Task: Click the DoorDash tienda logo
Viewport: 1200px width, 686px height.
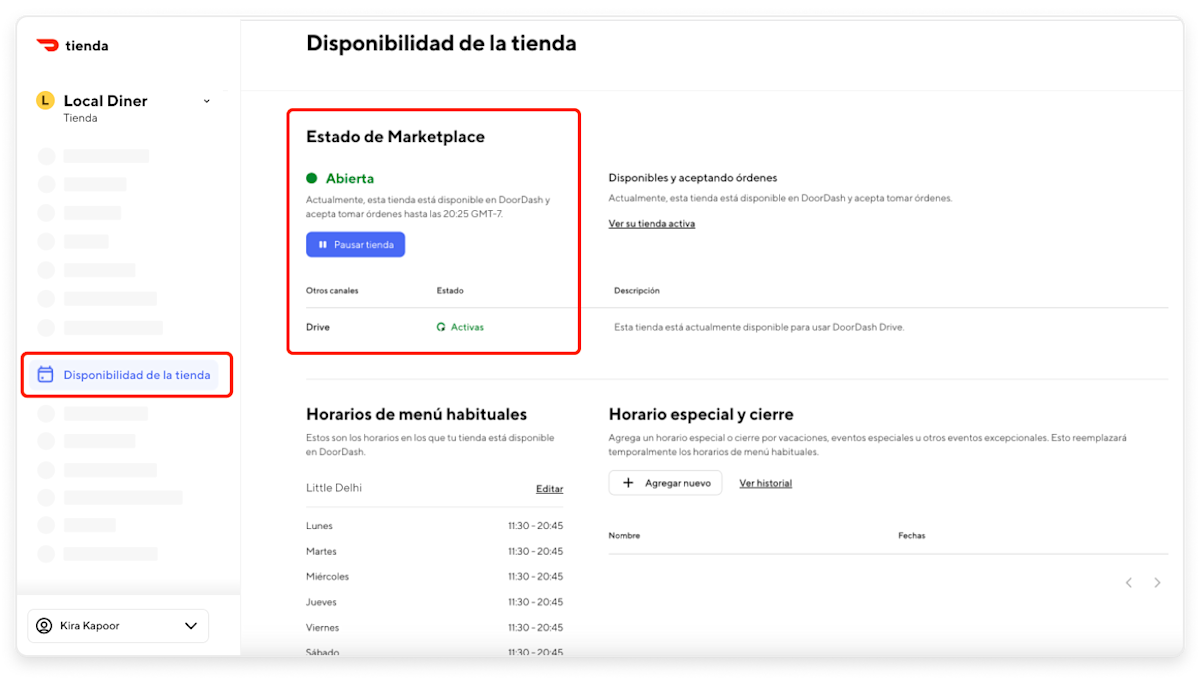Action: pos(72,45)
